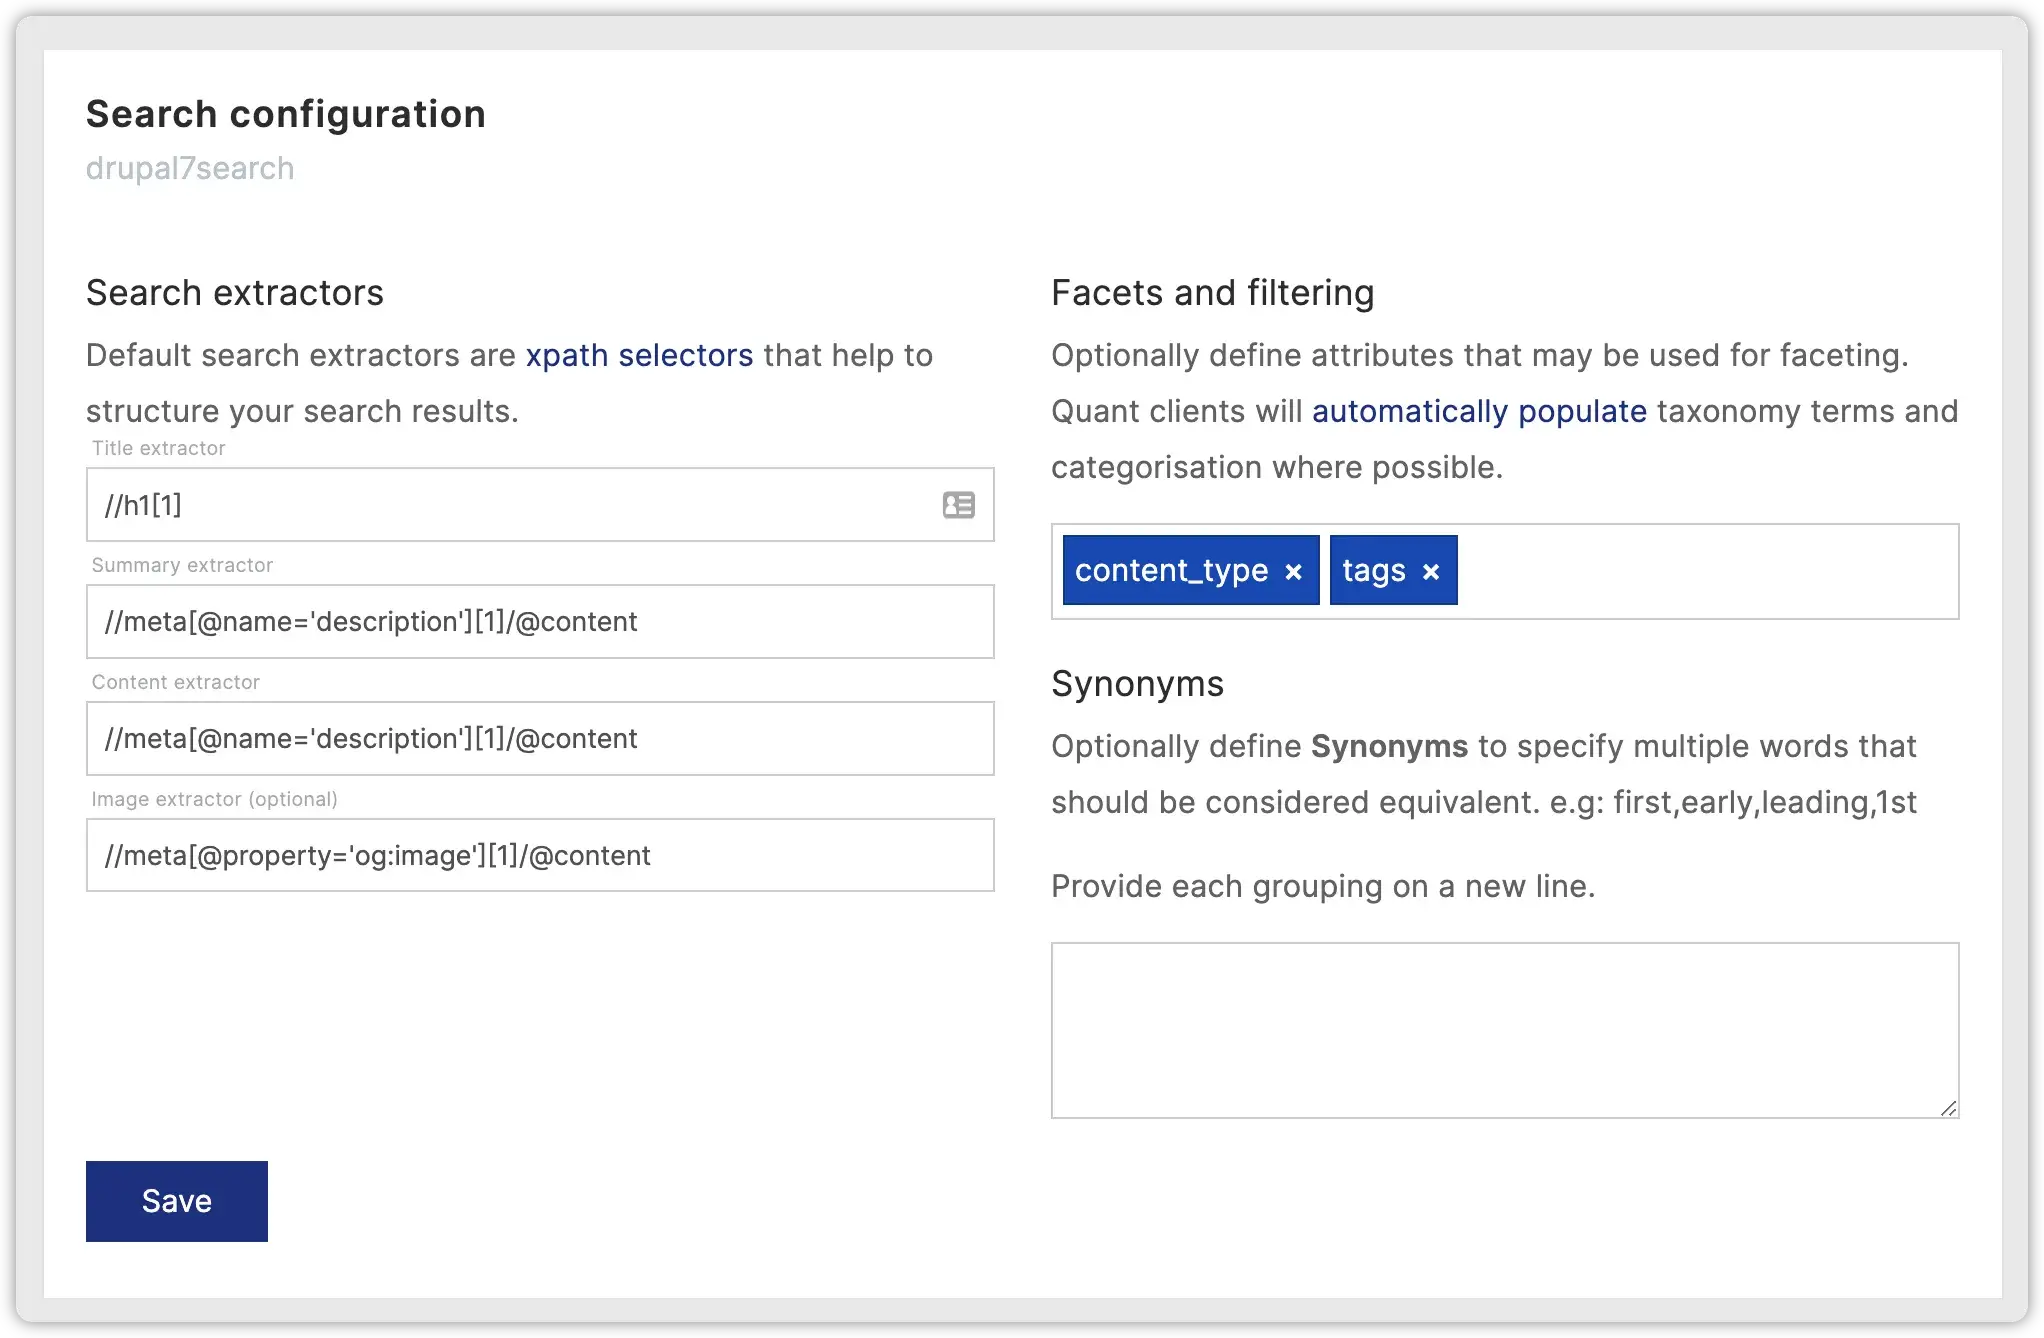This screenshot has height=1338, width=2044.
Task: Click the facets input area to add attribute
Action: coord(1700,570)
